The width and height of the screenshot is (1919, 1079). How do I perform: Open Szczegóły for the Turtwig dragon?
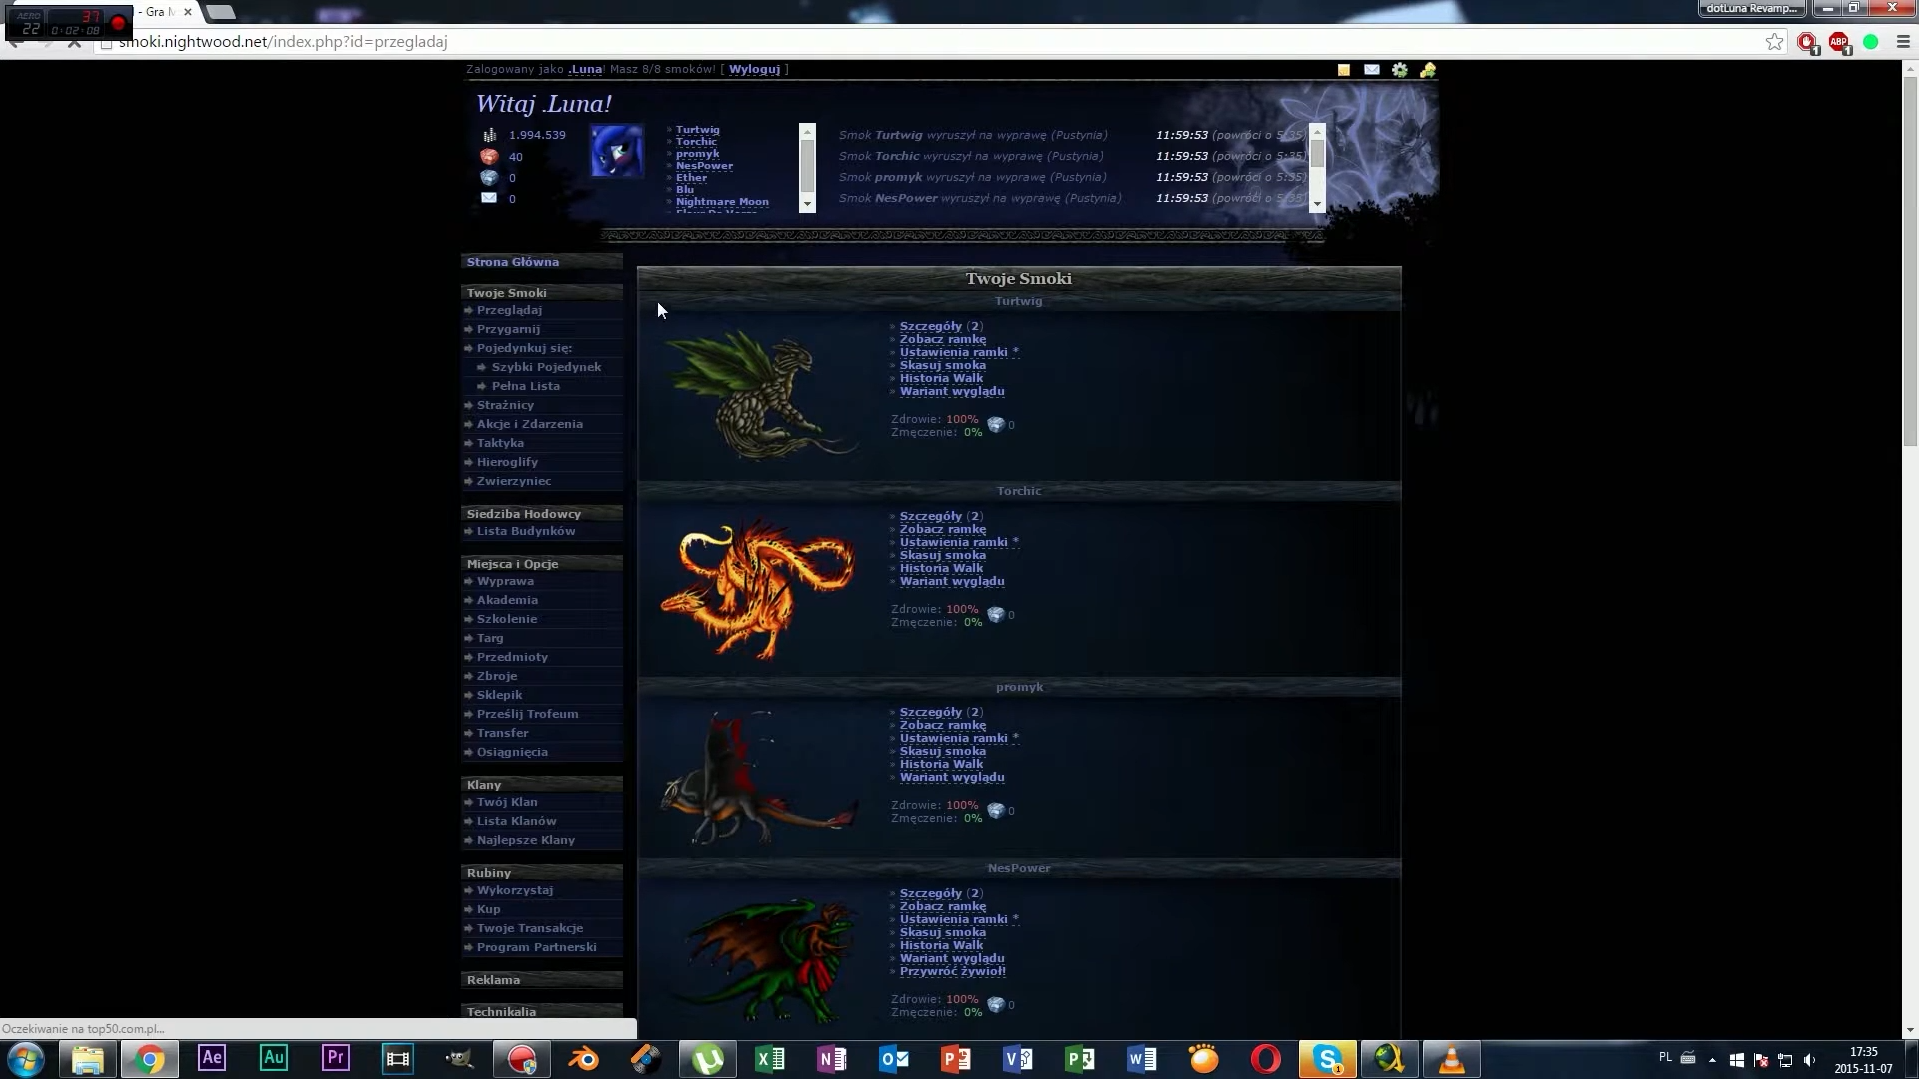pos(930,326)
